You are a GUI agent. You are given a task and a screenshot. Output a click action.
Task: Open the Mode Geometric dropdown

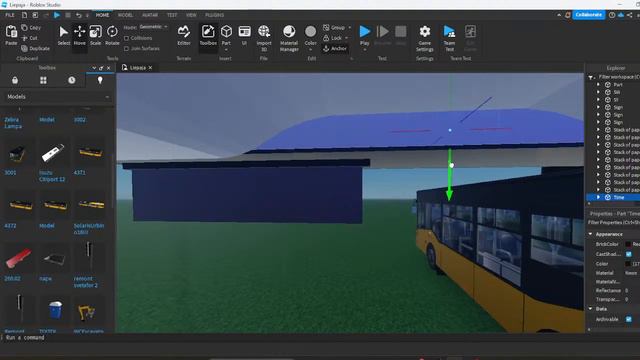coord(153,27)
